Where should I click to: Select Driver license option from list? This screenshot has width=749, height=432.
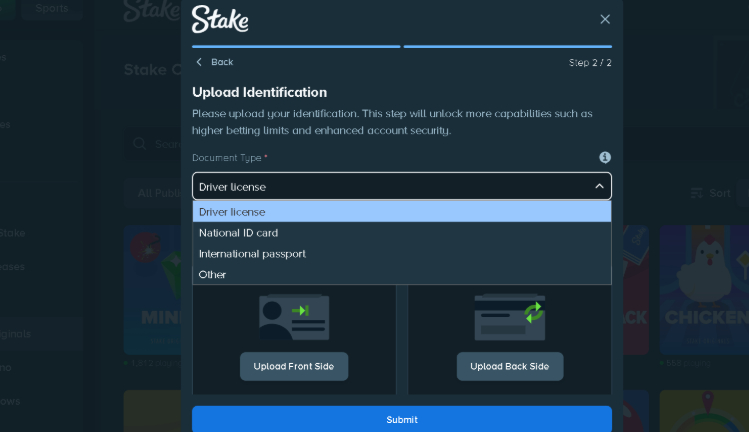click(401, 212)
